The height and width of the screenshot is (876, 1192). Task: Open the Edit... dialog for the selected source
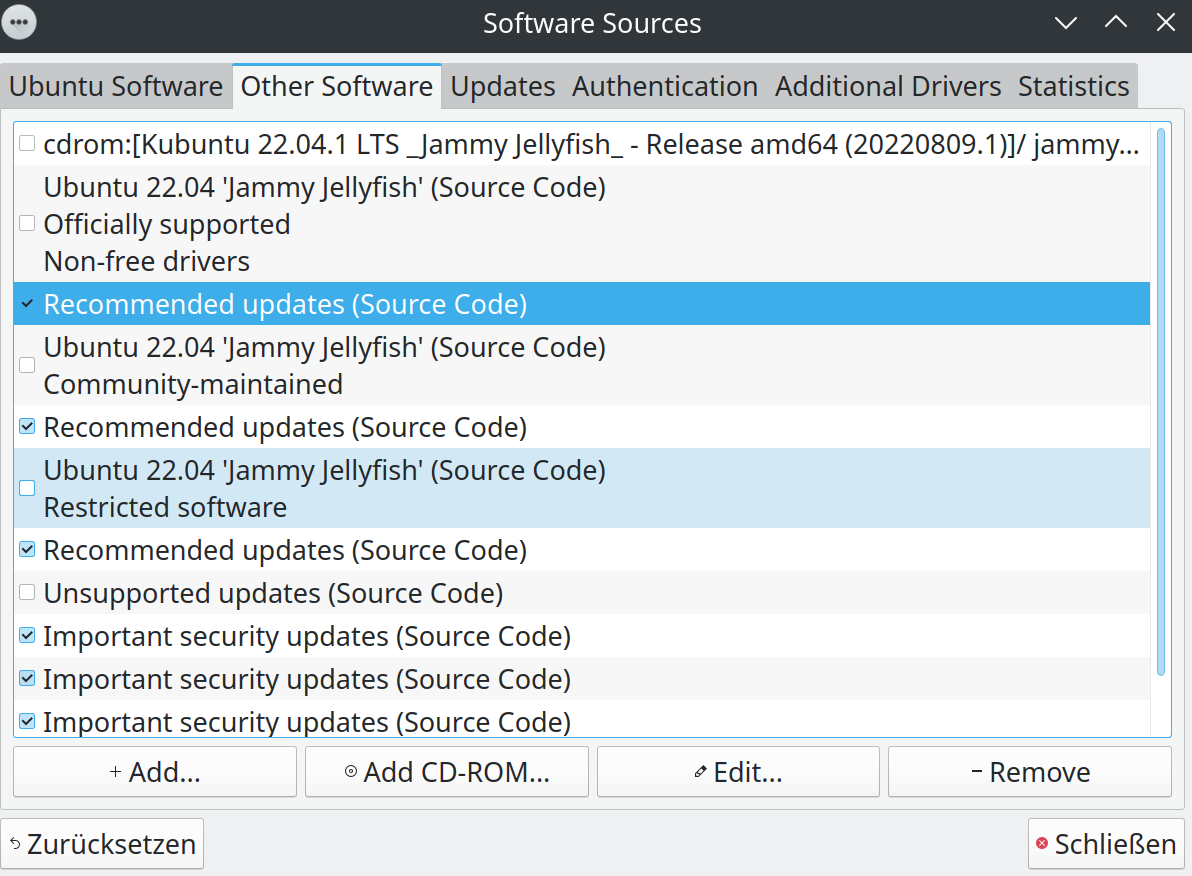pos(738,772)
